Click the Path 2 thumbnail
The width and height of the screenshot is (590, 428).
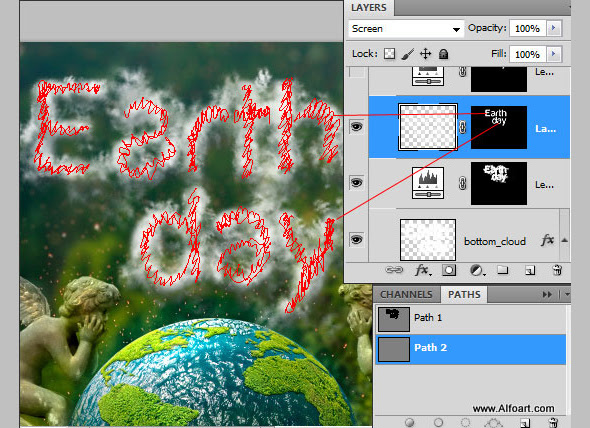(x=394, y=349)
